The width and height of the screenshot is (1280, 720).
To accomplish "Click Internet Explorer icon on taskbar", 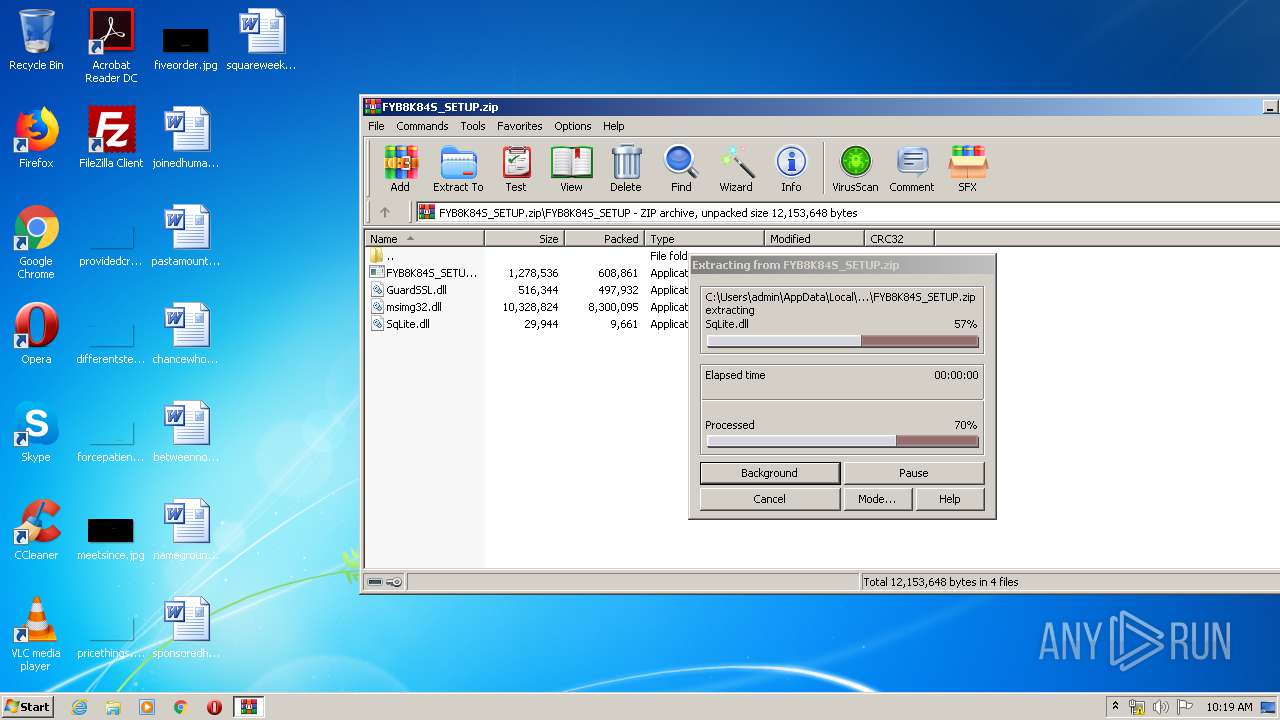I will [x=80, y=707].
